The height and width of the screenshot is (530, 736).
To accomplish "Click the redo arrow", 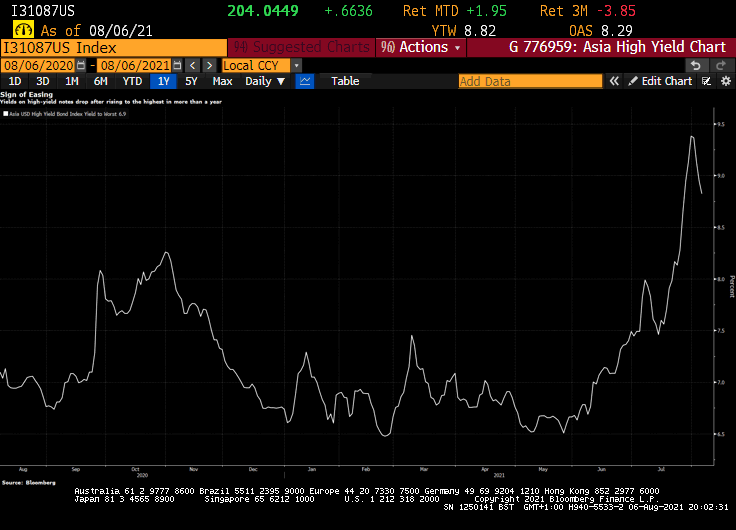I will (721, 65).
